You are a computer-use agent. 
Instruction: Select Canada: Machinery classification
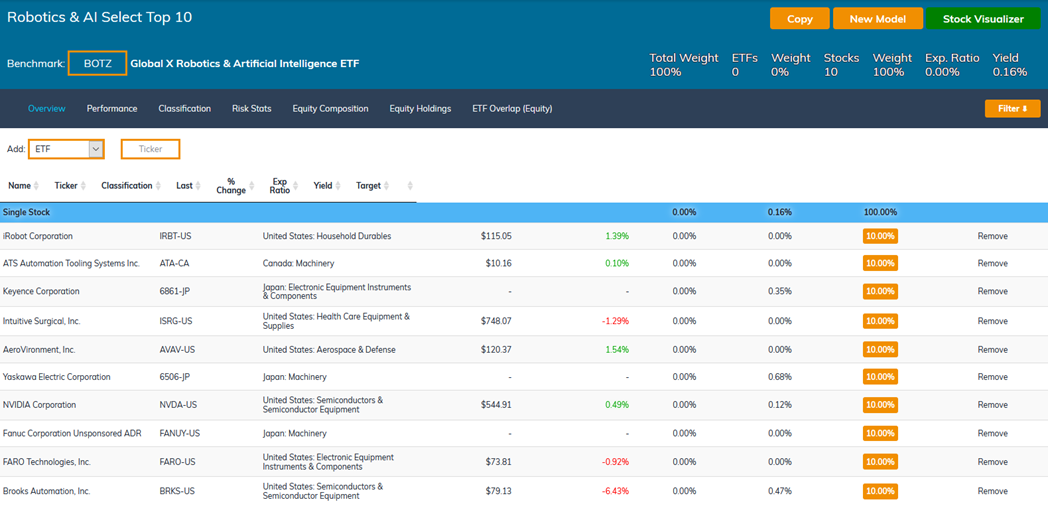[298, 263]
